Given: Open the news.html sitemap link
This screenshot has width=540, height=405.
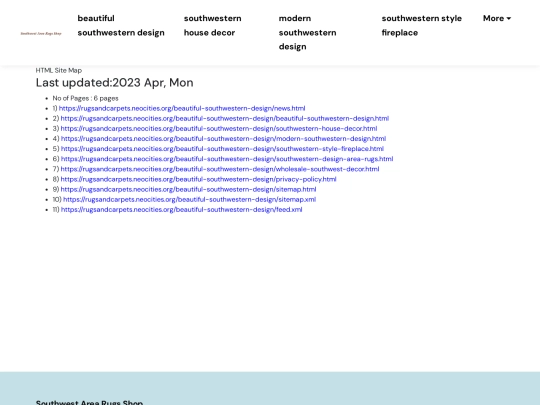Looking at the screenshot, I should (182, 108).
